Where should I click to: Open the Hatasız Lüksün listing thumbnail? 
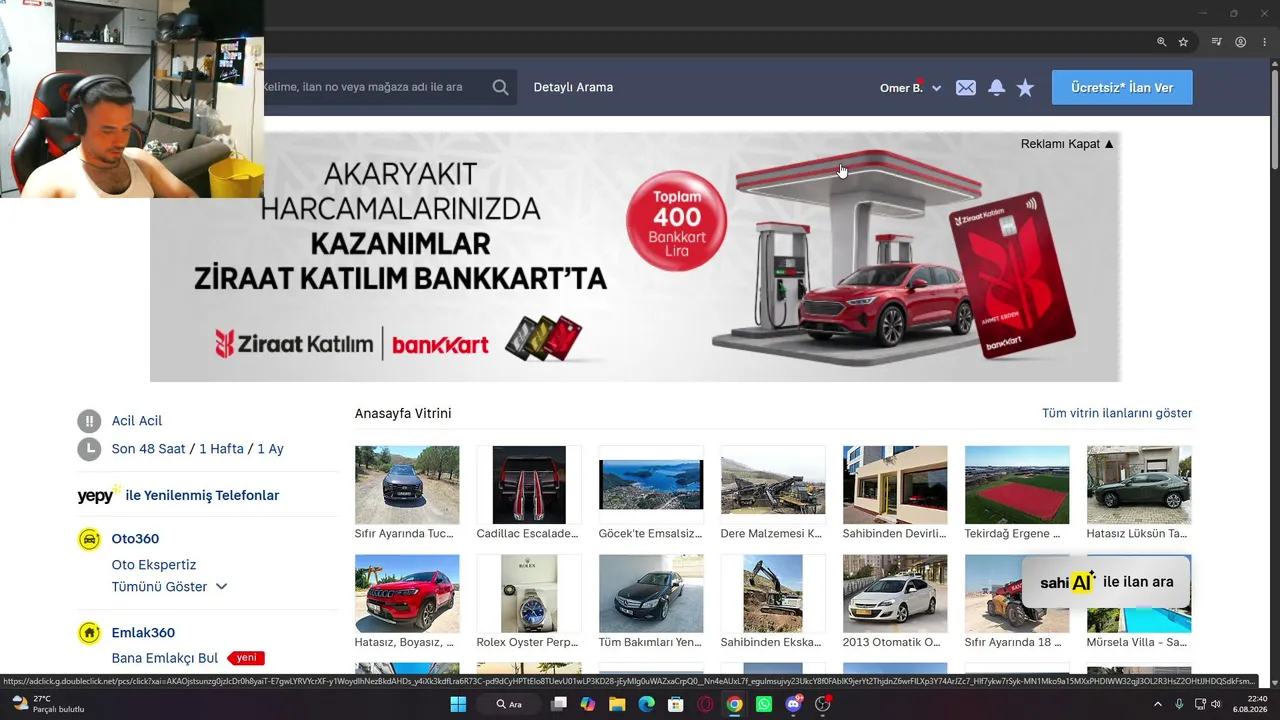click(1139, 485)
